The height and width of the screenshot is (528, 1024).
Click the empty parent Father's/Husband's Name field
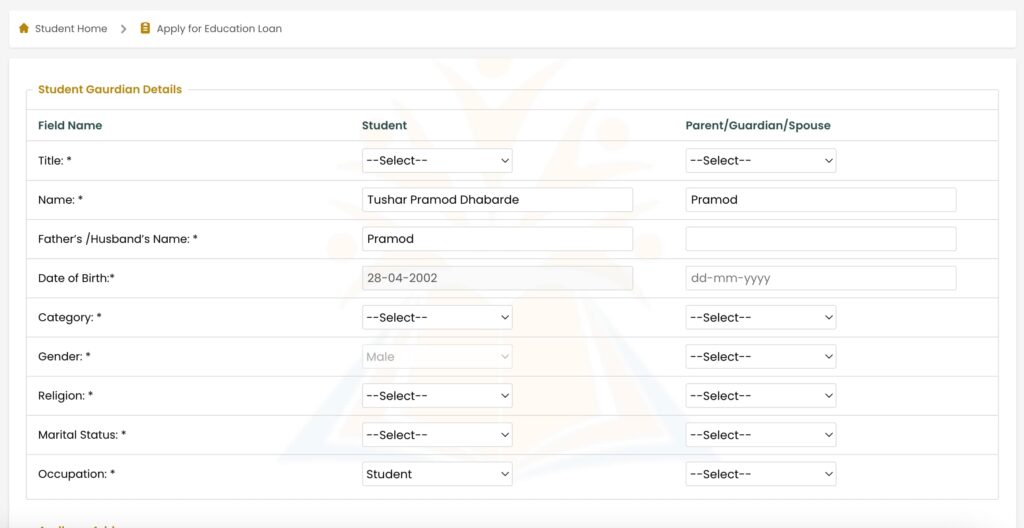pyautogui.click(x=821, y=239)
